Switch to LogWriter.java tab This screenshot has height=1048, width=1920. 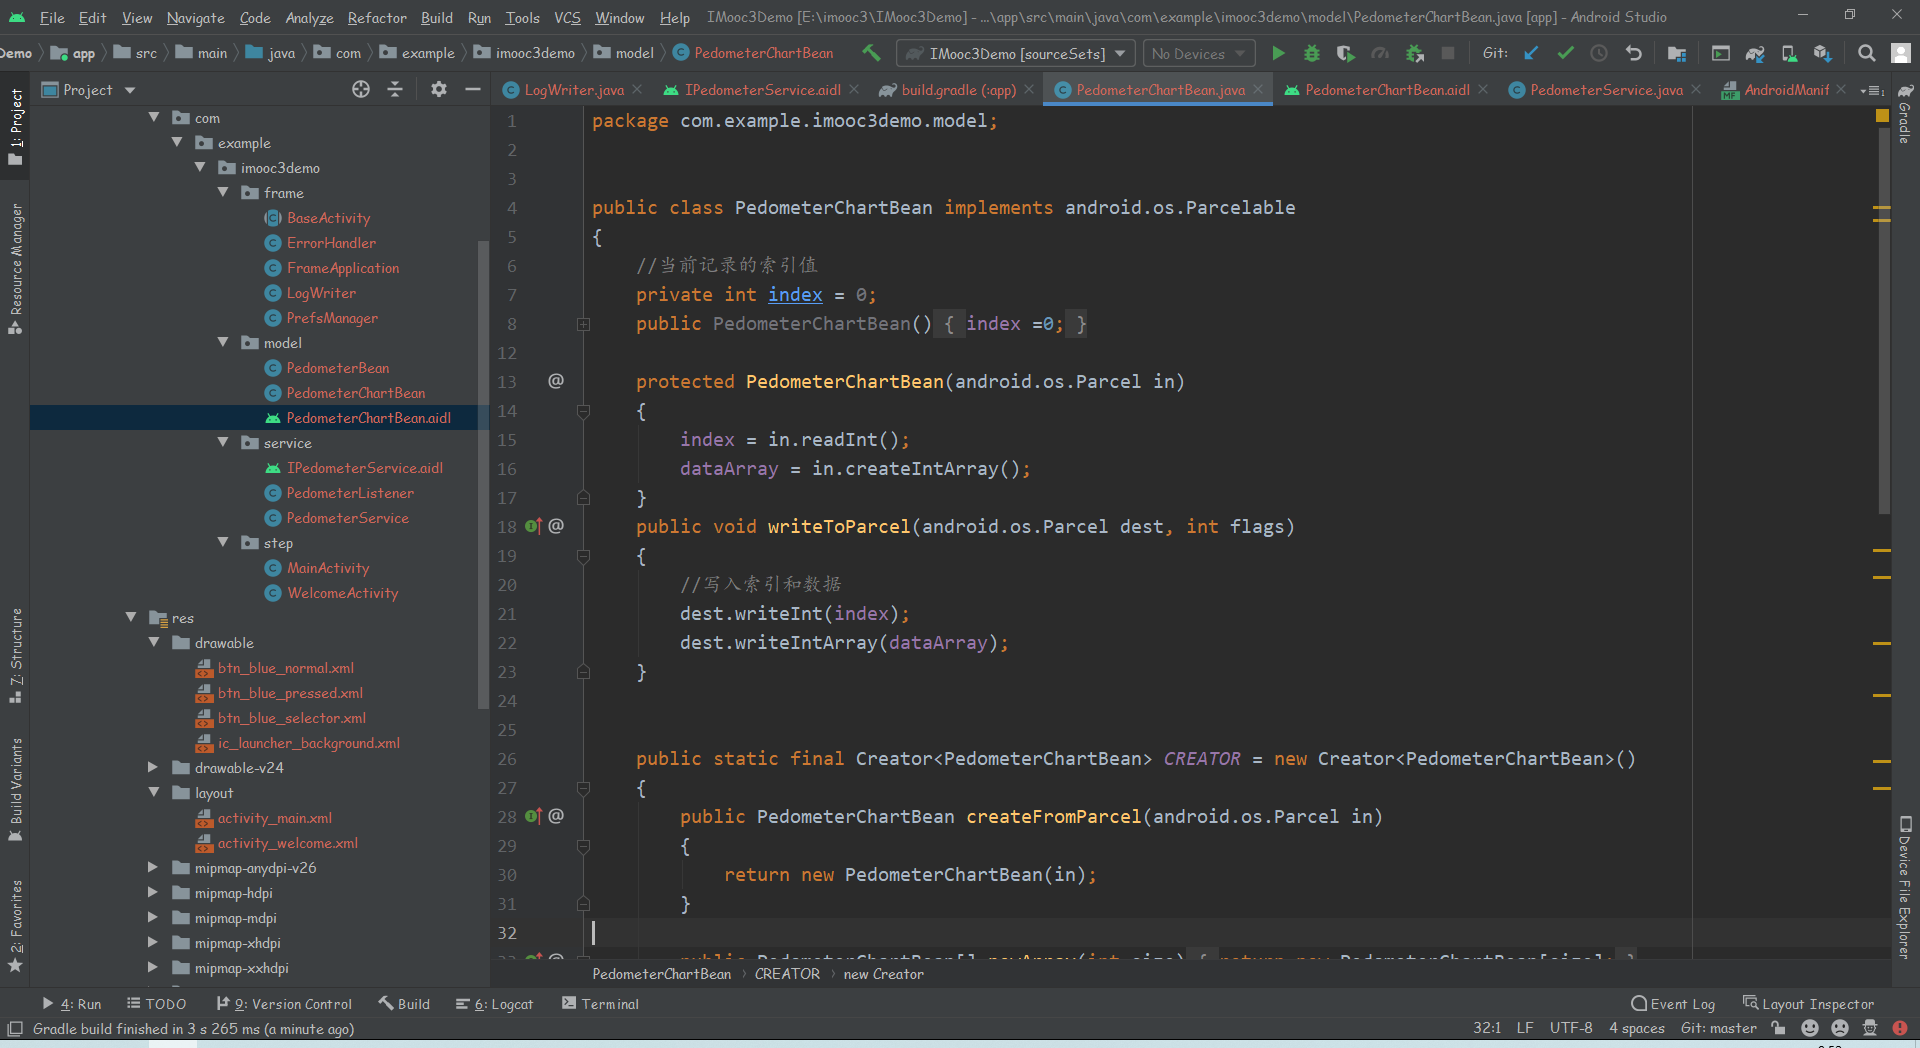[573, 90]
